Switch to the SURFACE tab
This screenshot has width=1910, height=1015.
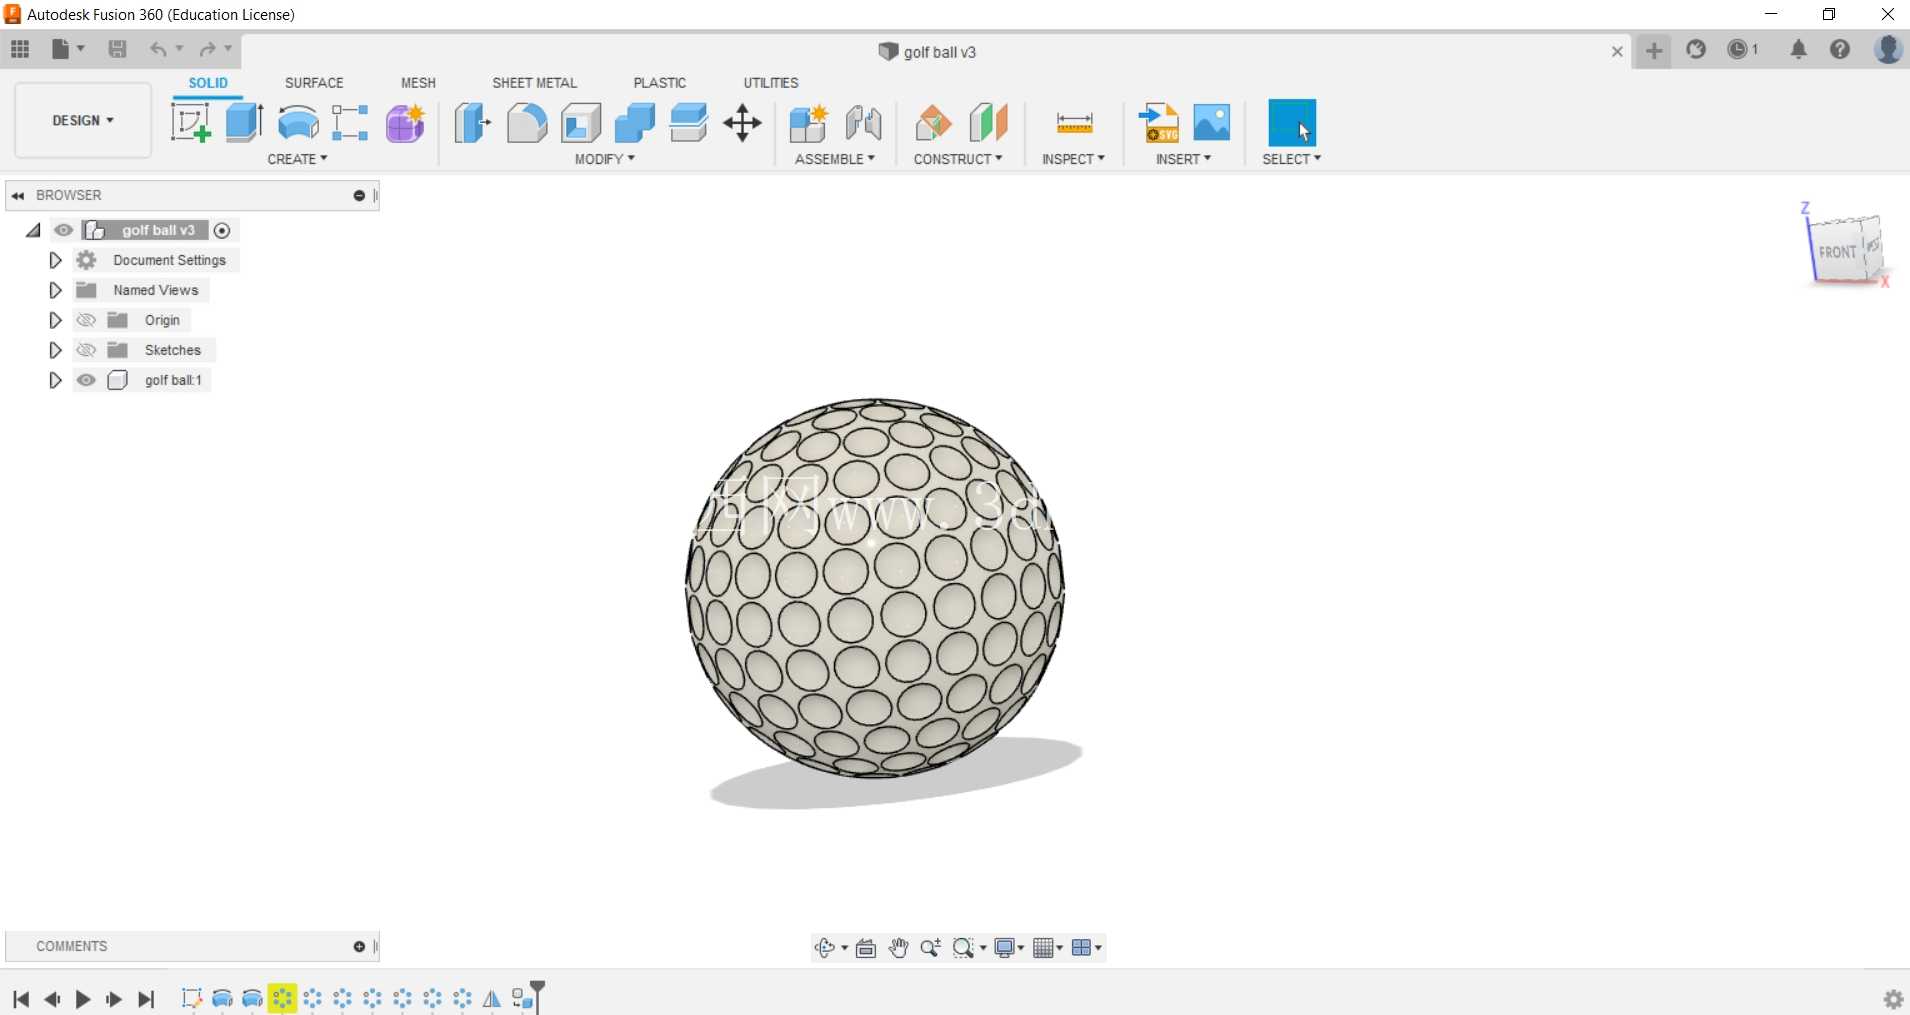click(x=314, y=83)
